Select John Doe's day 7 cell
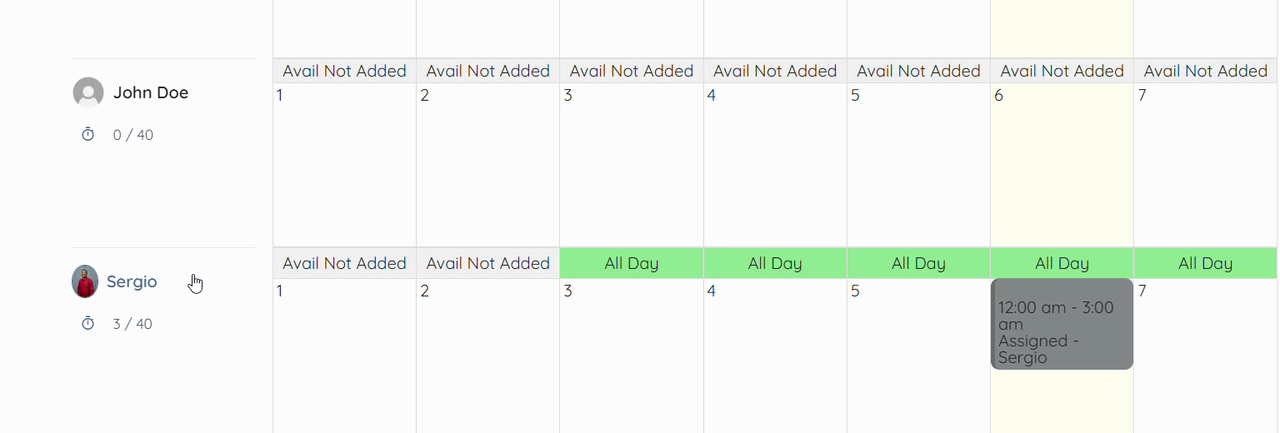Image resolution: width=1280 pixels, height=433 pixels. click(x=1206, y=165)
